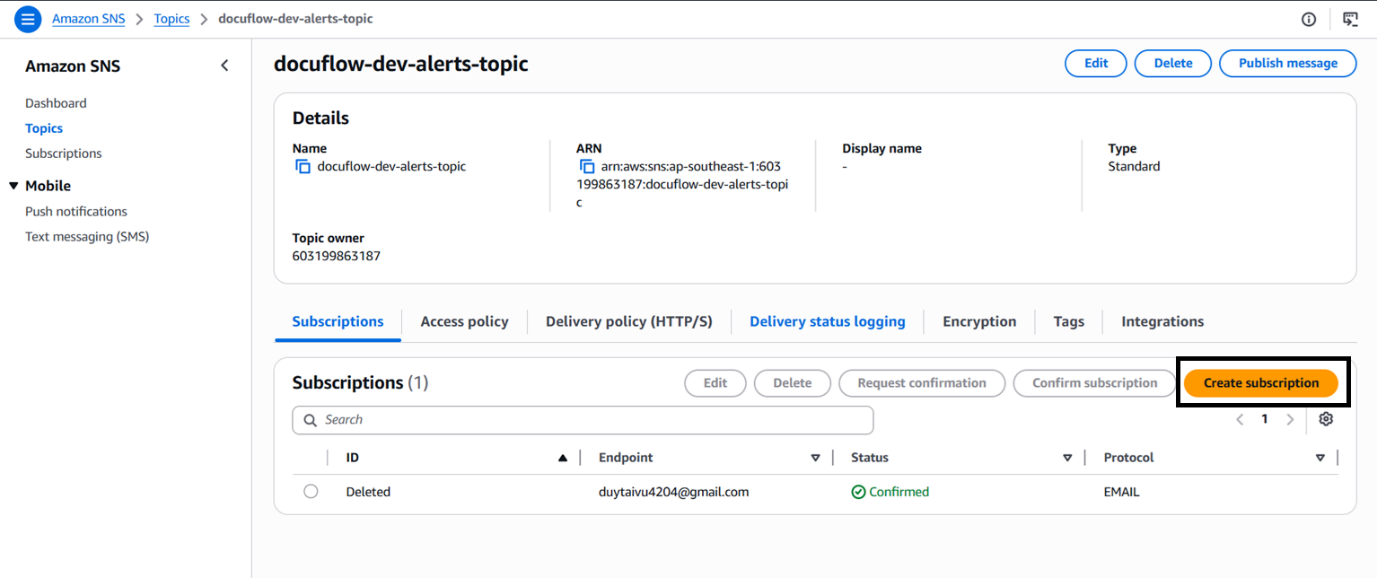Image resolution: width=1377 pixels, height=578 pixels.
Task: Sort by Status column arrow
Action: 1067,458
